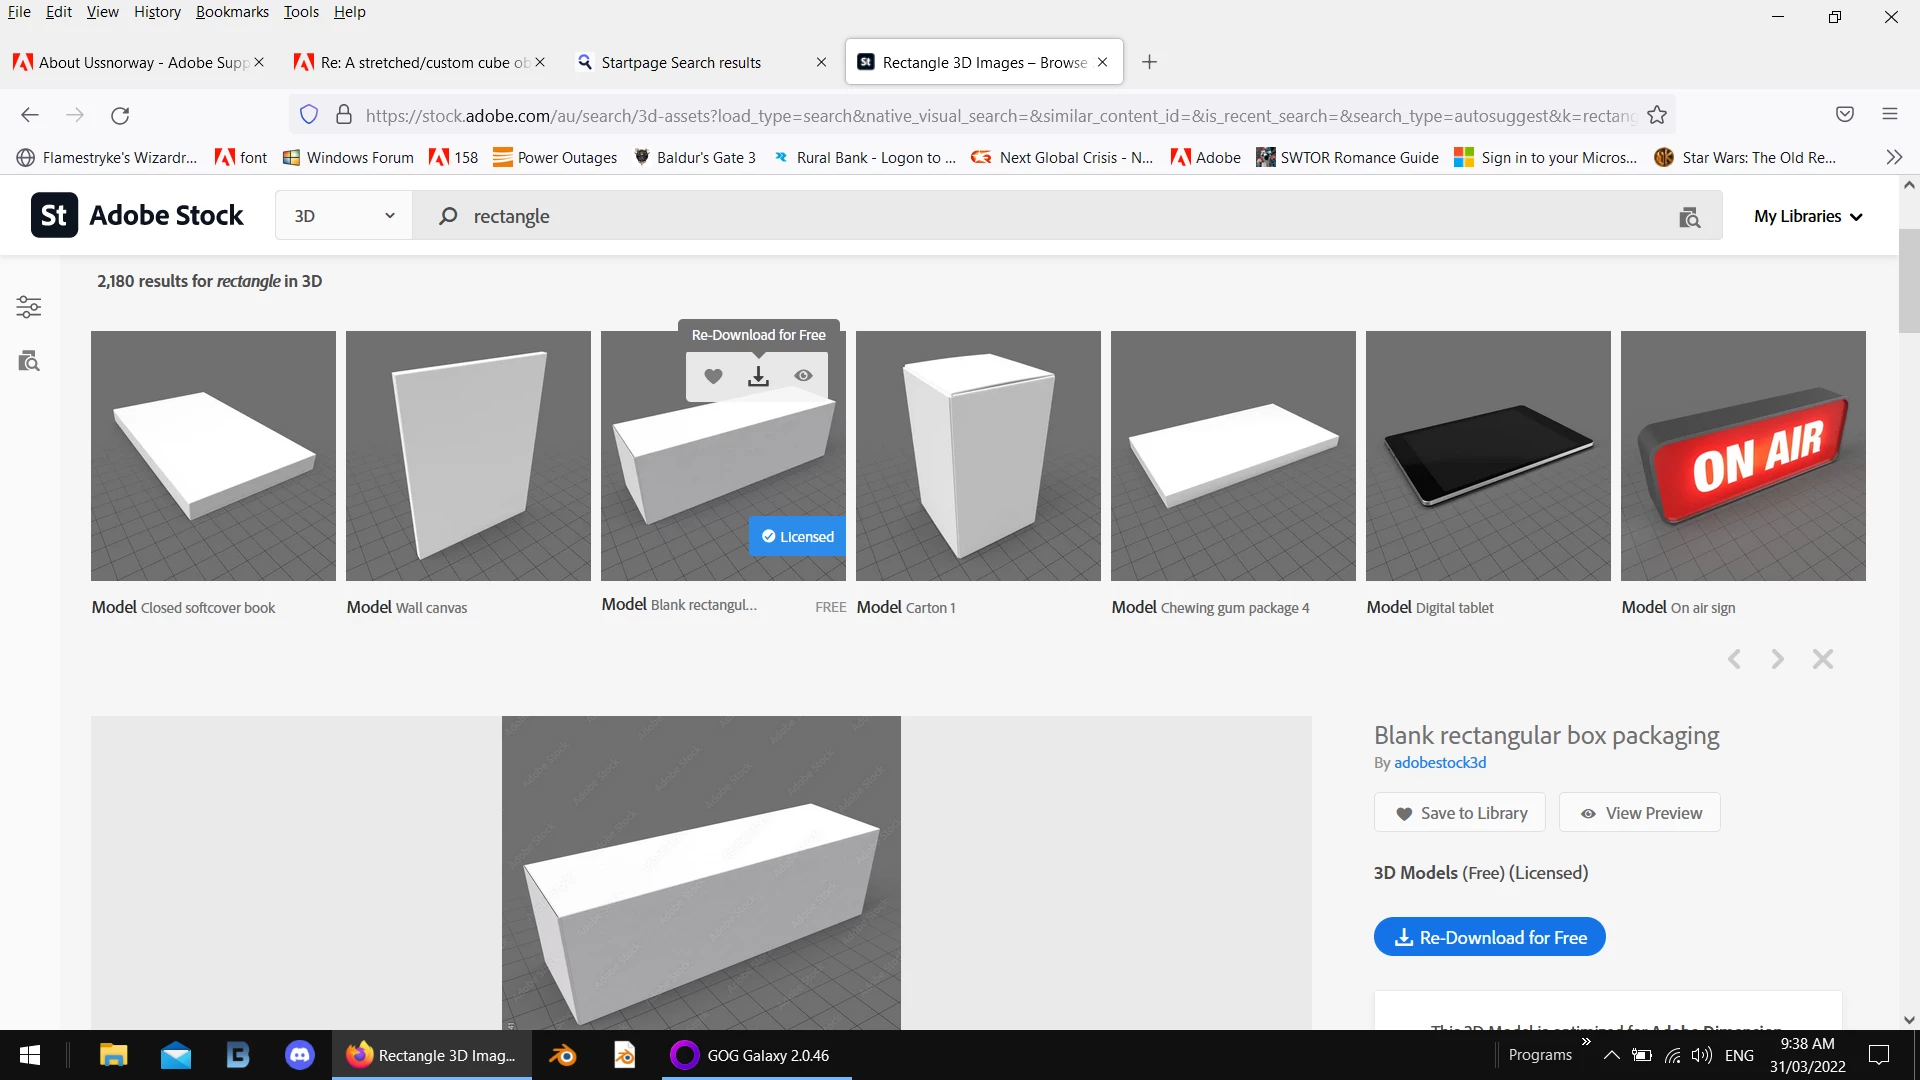Open the 3D asset type dropdown
The width and height of the screenshot is (1920, 1080).
pyautogui.click(x=344, y=216)
